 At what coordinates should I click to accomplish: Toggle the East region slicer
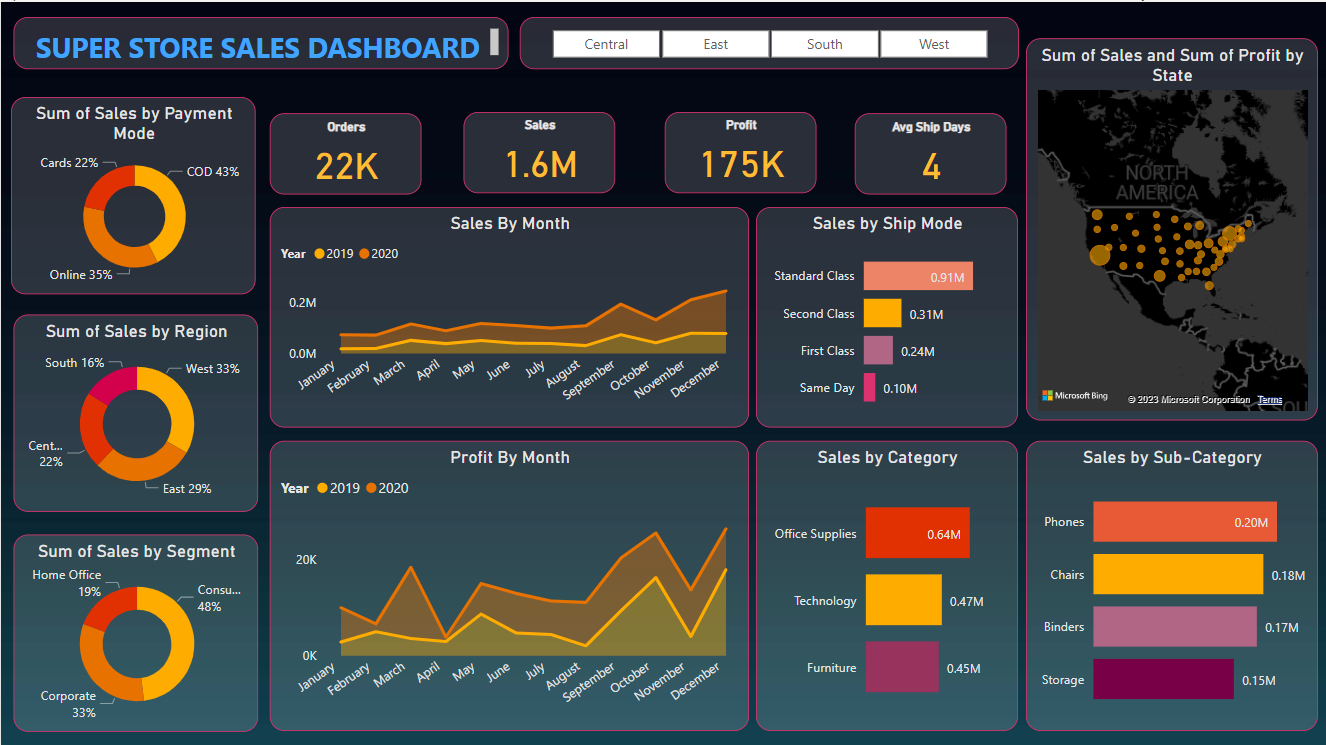tap(715, 44)
